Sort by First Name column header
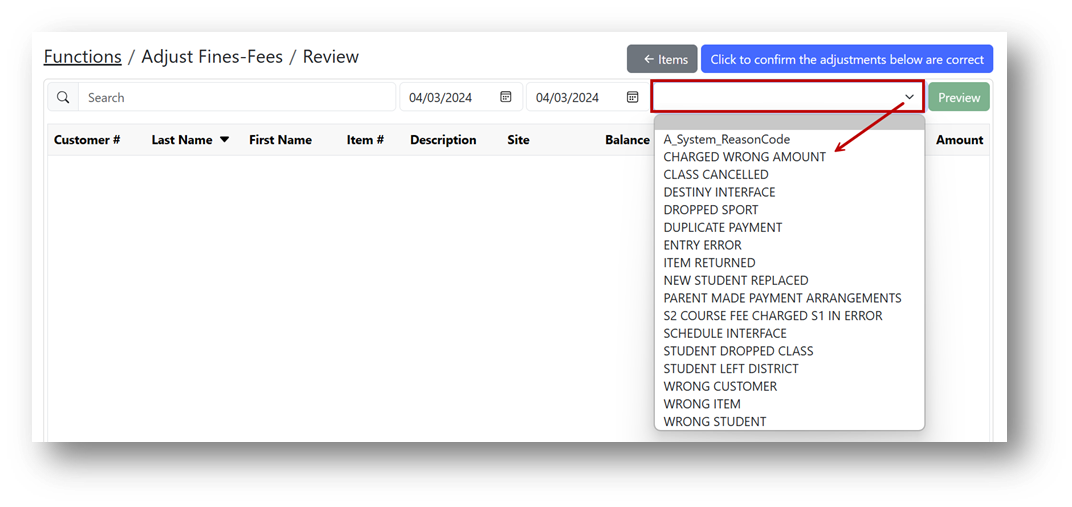Viewport: 1072px width, 507px height. pyautogui.click(x=280, y=140)
